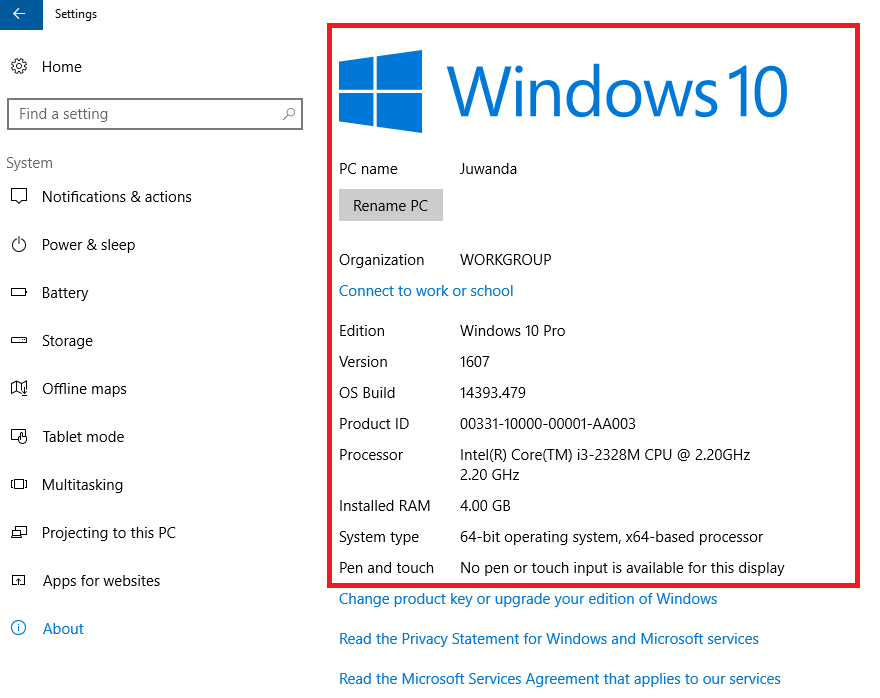This screenshot has width=880, height=698.
Task: Click the Home gear icon
Action: click(x=19, y=66)
